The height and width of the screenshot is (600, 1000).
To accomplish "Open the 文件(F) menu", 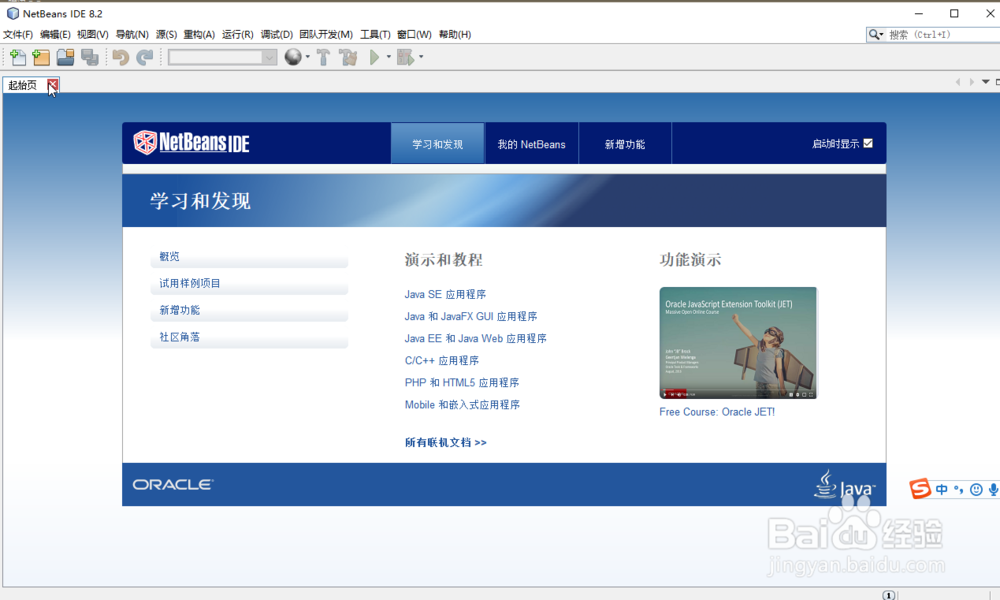I will coord(18,34).
